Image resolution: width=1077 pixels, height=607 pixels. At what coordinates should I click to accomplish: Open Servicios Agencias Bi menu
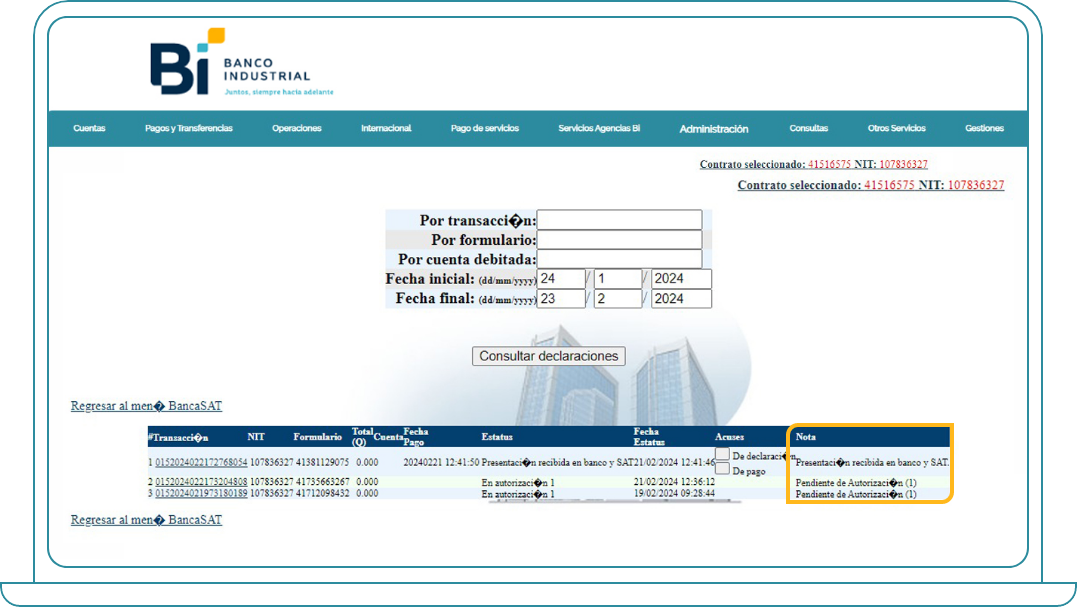599,128
